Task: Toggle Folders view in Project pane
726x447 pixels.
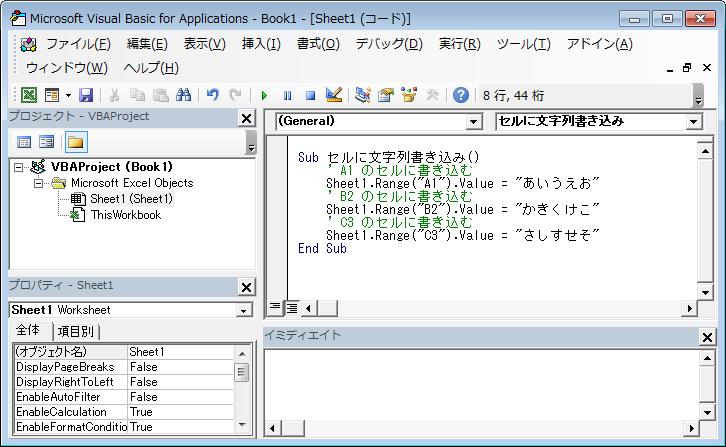Action: [x=76, y=142]
